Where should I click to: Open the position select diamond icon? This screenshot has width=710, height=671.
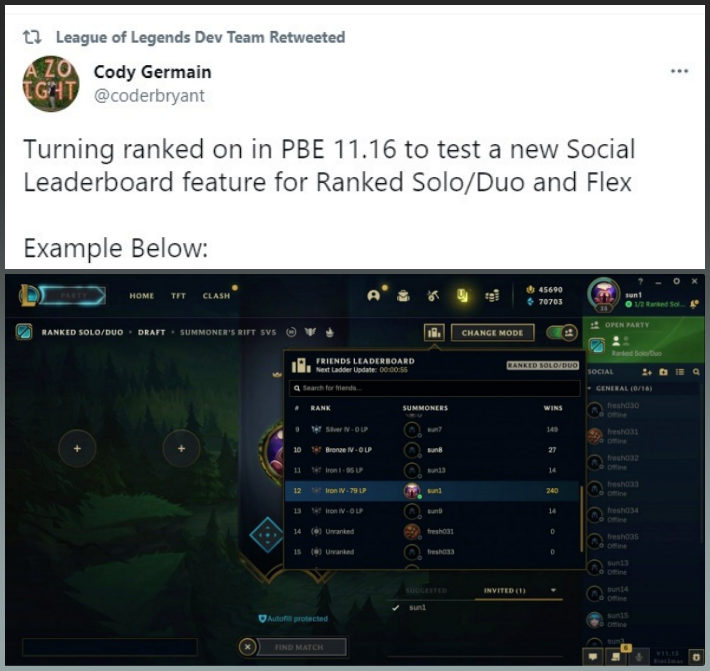pos(267,534)
